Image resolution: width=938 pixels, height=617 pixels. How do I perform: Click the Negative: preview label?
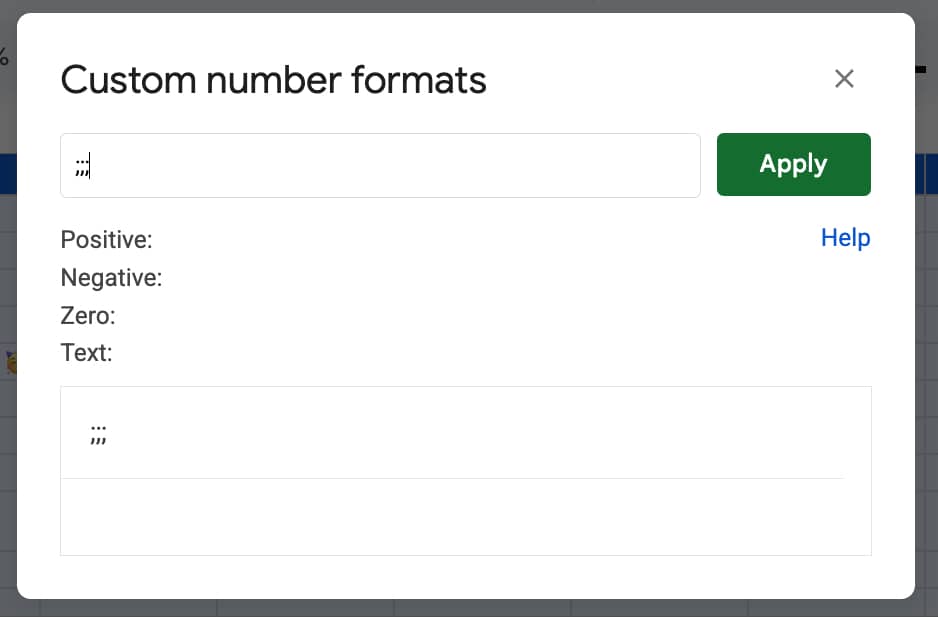111,278
